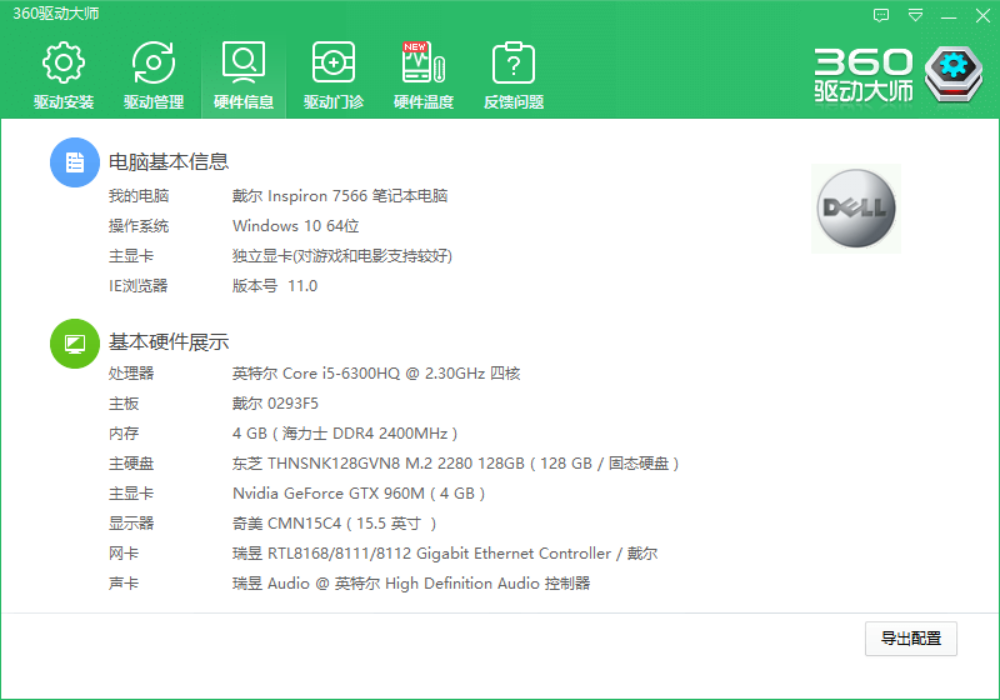Open the main menu dropdown triangle in title bar
1000x700 pixels.
(x=916, y=15)
